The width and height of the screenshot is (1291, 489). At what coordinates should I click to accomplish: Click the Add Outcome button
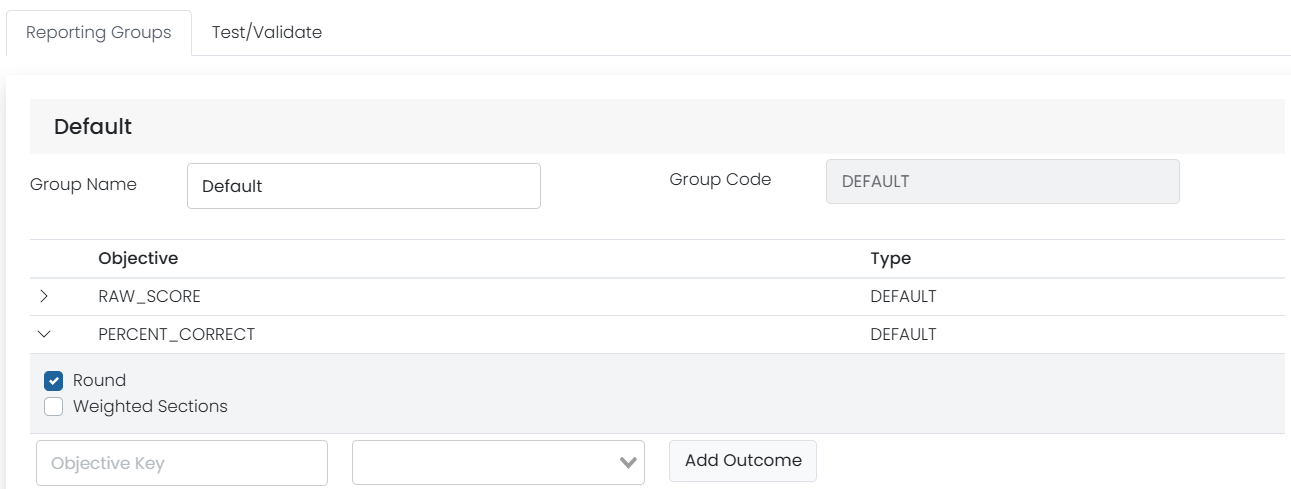743,461
